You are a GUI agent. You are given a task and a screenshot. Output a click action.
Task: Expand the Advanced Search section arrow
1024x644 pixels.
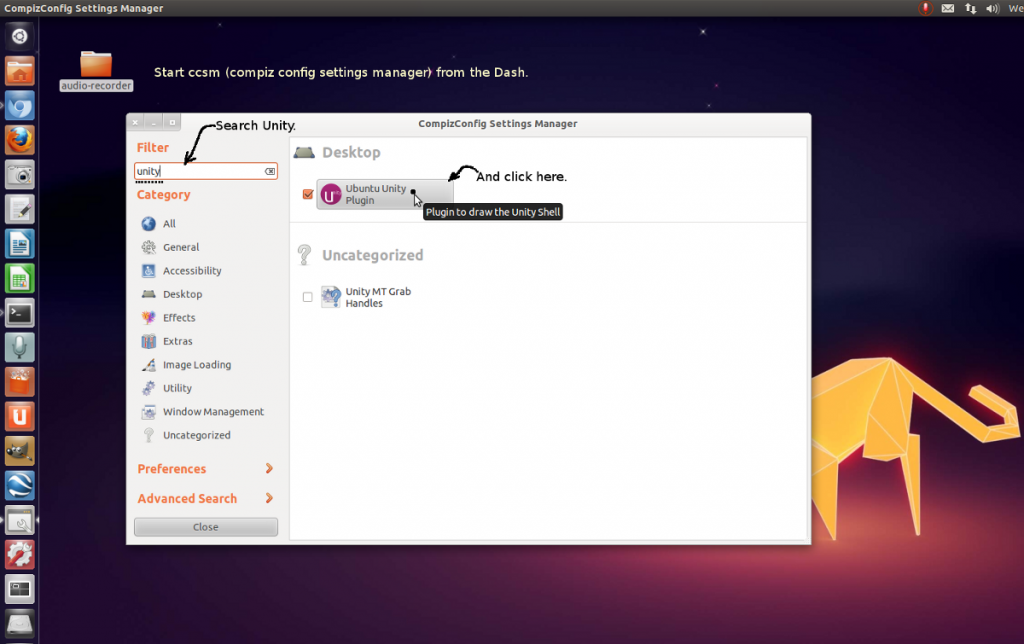click(269, 498)
